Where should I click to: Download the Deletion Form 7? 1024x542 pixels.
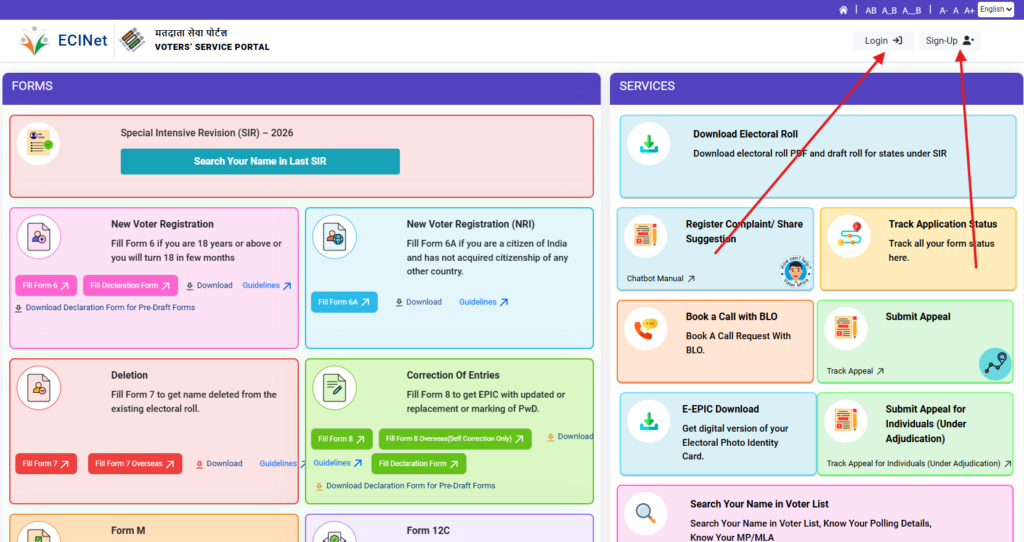(219, 464)
